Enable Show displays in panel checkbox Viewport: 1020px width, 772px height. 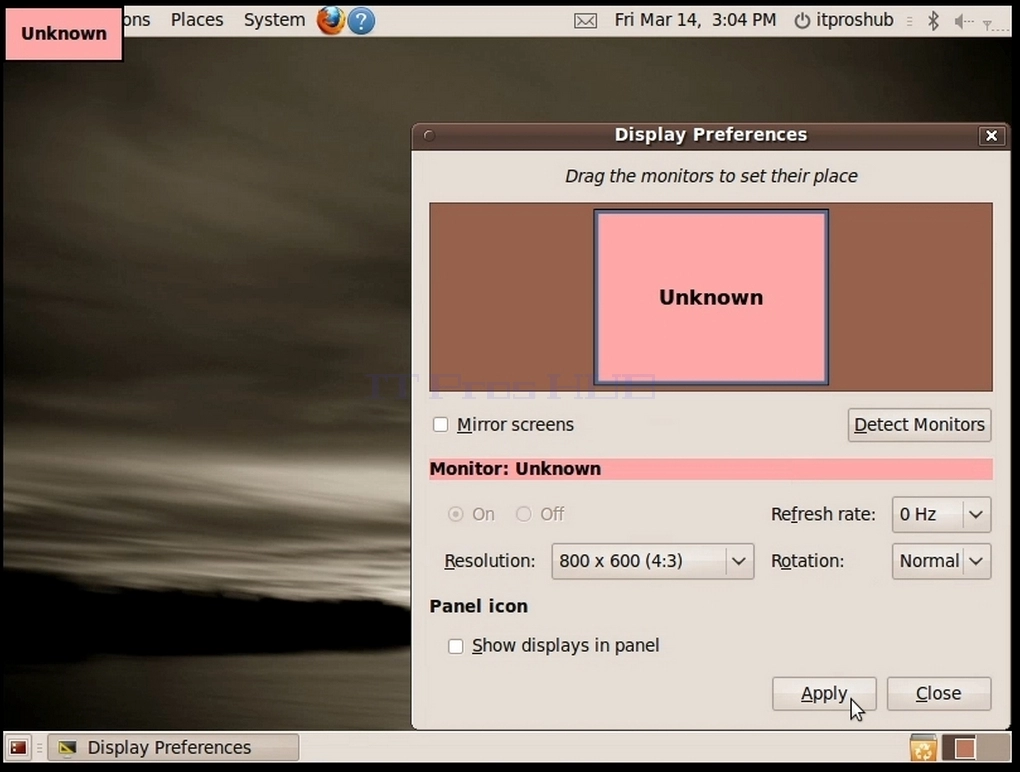(456, 646)
